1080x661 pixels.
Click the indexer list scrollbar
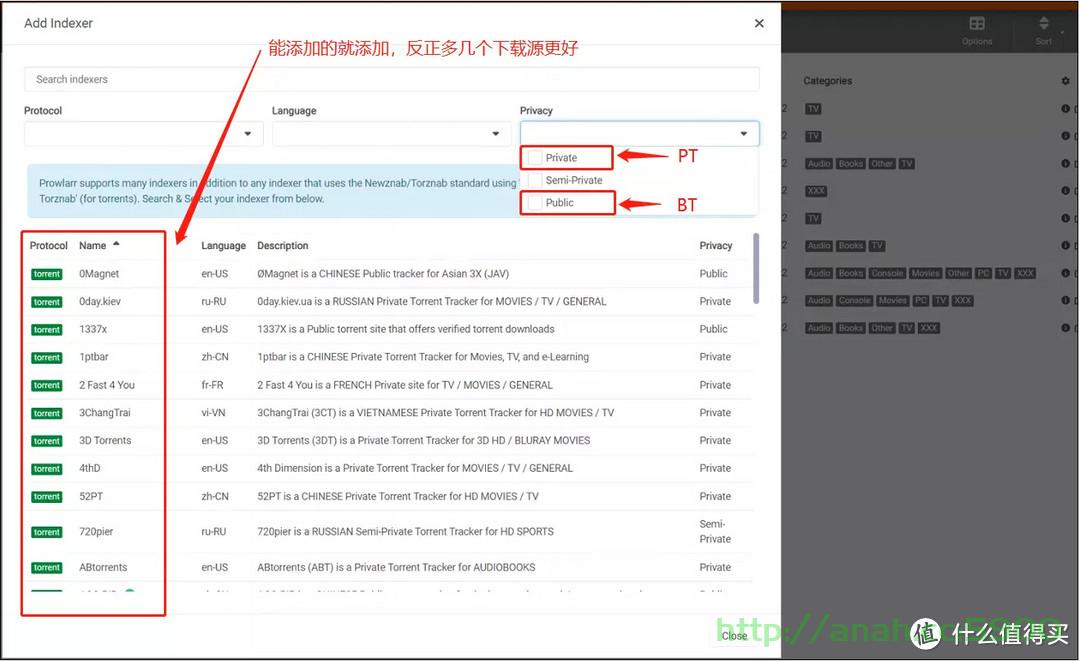tap(756, 269)
